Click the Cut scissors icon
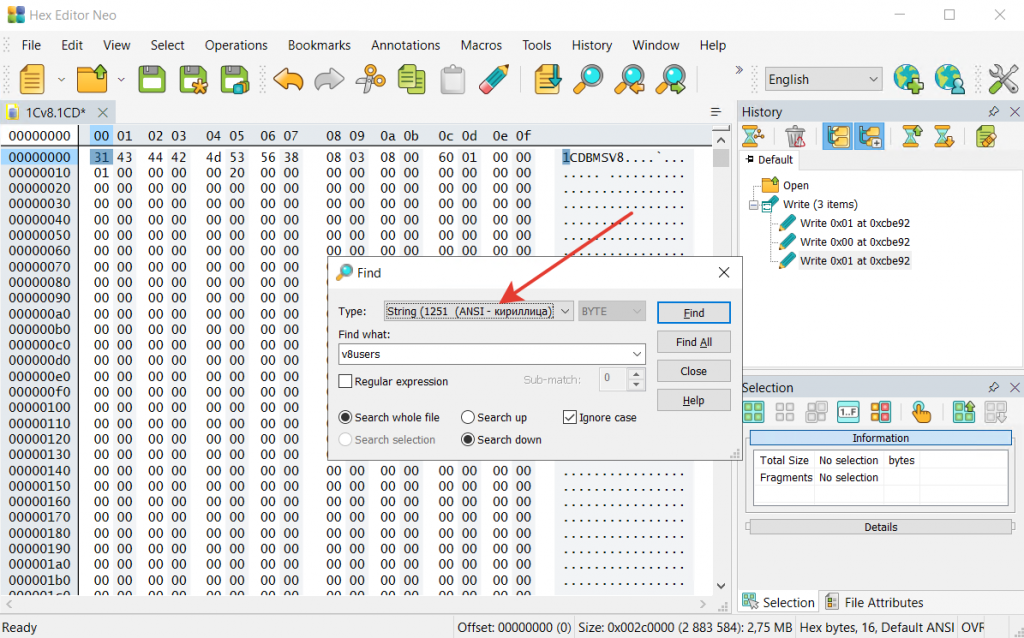The width and height of the screenshot is (1024, 638). (370, 80)
